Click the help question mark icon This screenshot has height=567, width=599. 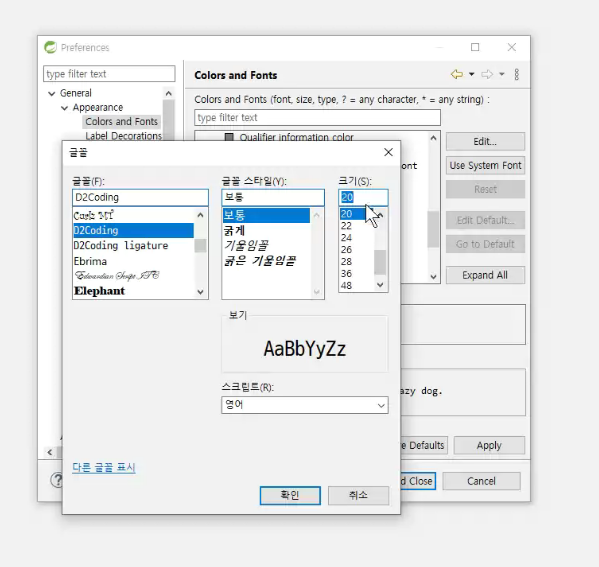pos(57,480)
